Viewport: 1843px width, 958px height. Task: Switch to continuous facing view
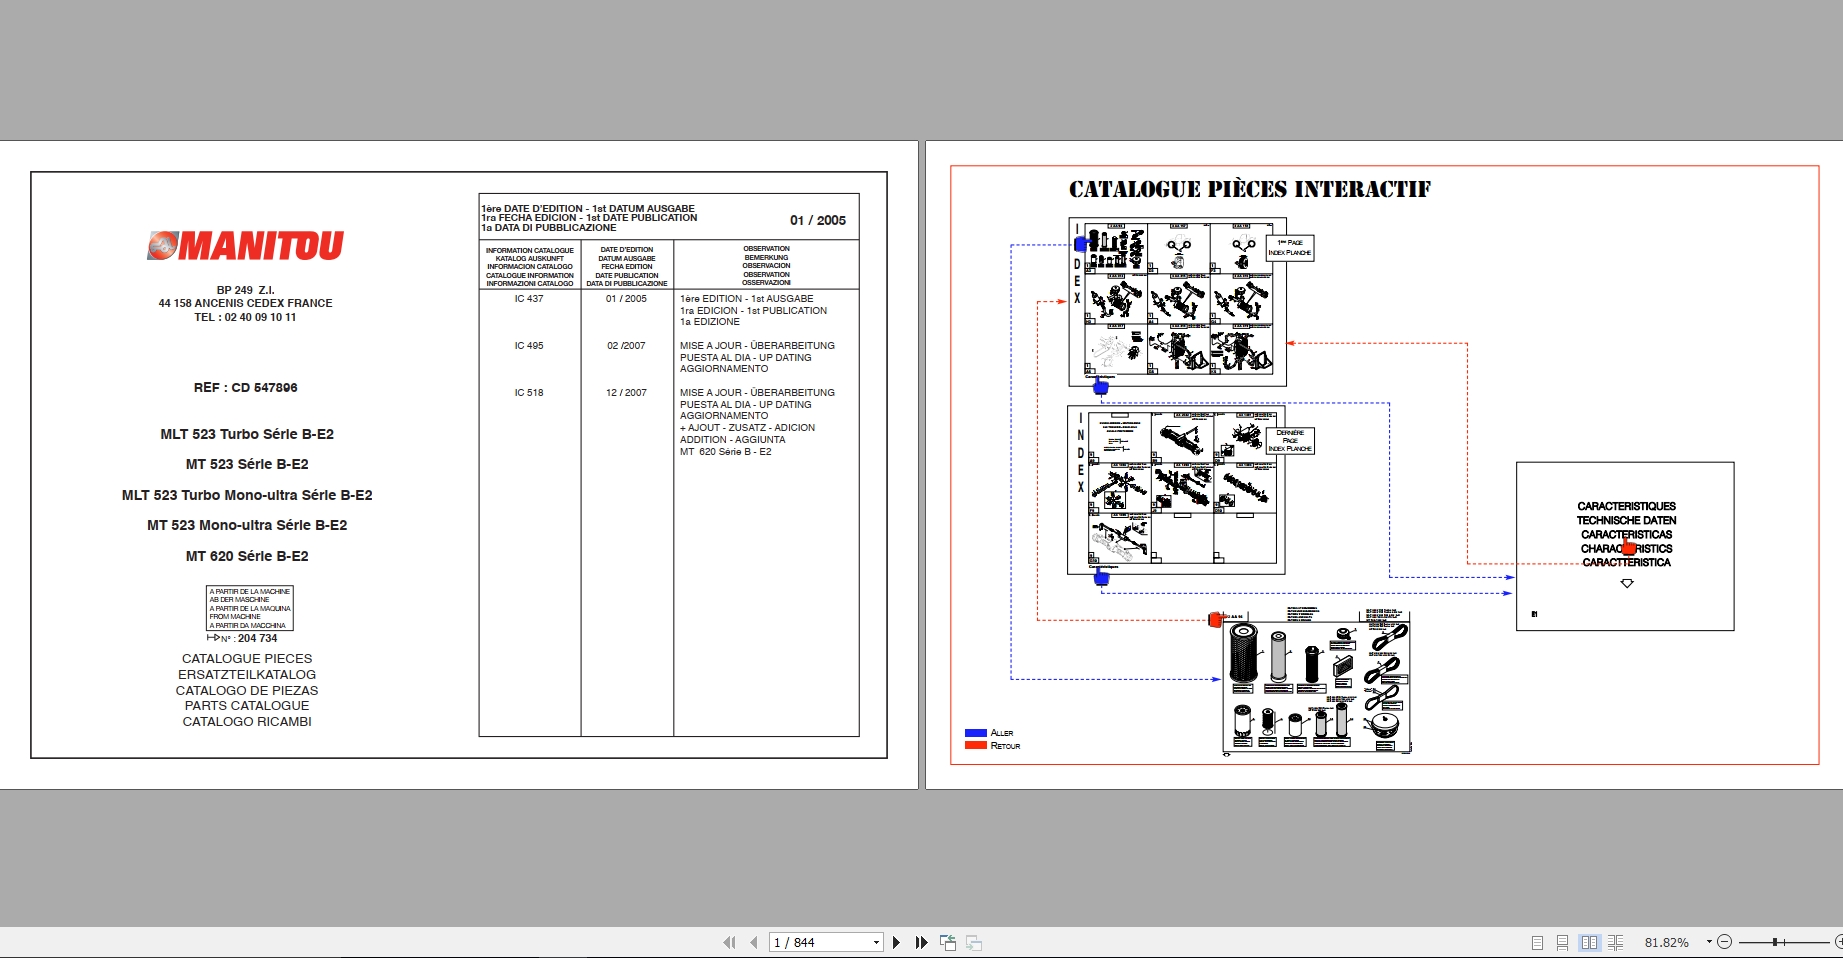point(1615,942)
